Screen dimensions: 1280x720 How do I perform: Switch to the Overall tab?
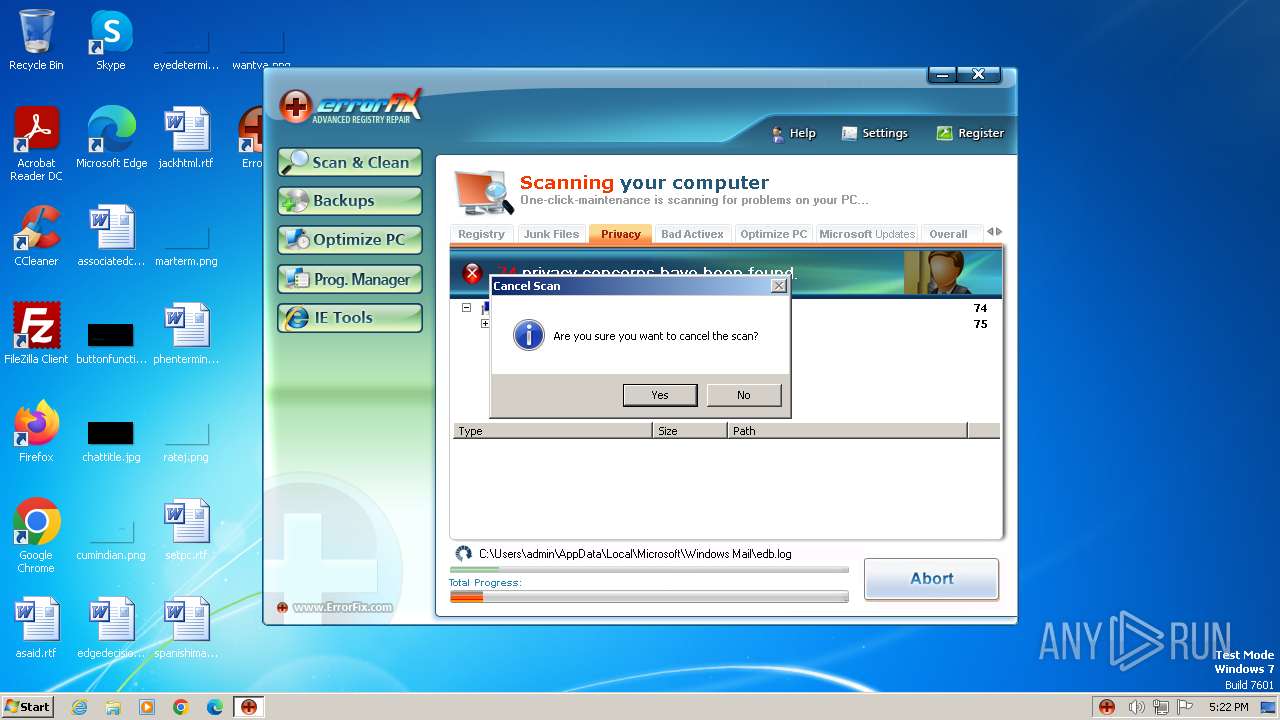pos(948,234)
